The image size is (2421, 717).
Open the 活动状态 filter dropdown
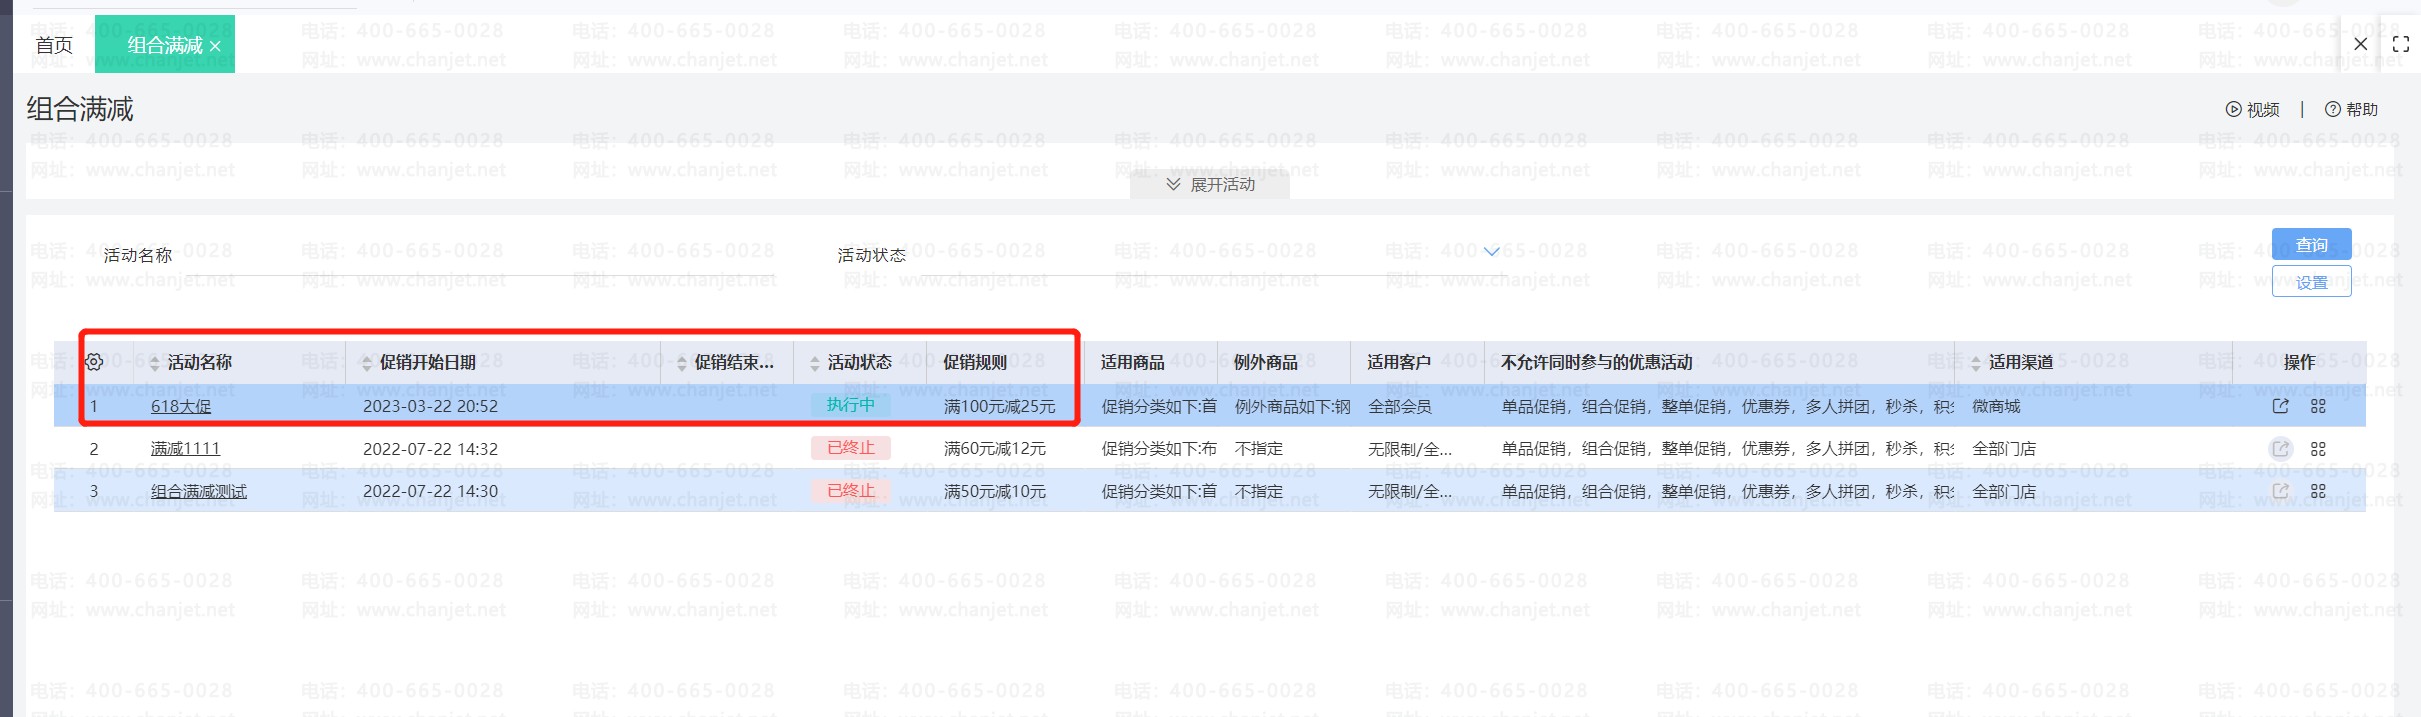[1491, 251]
